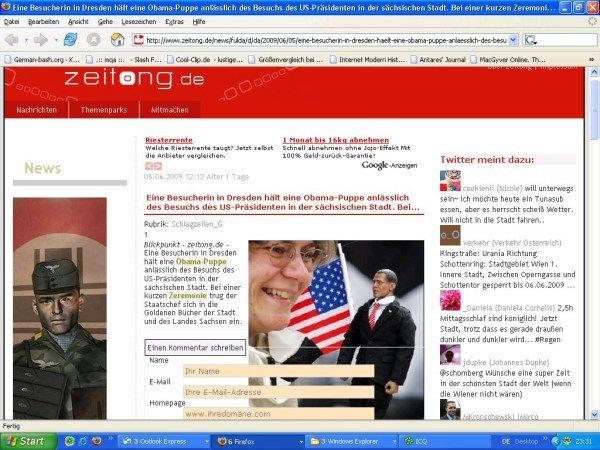Click the Forward navigation arrow
Screen dimensions: 600x450
40,39
